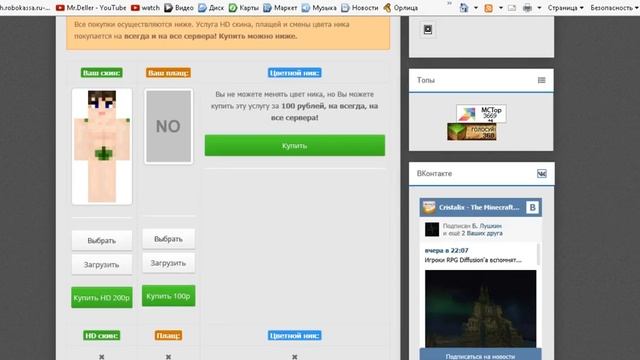Screen dimensions: 640x360
Task: Open the robokassa.ru bookmark
Action: [24, 7]
